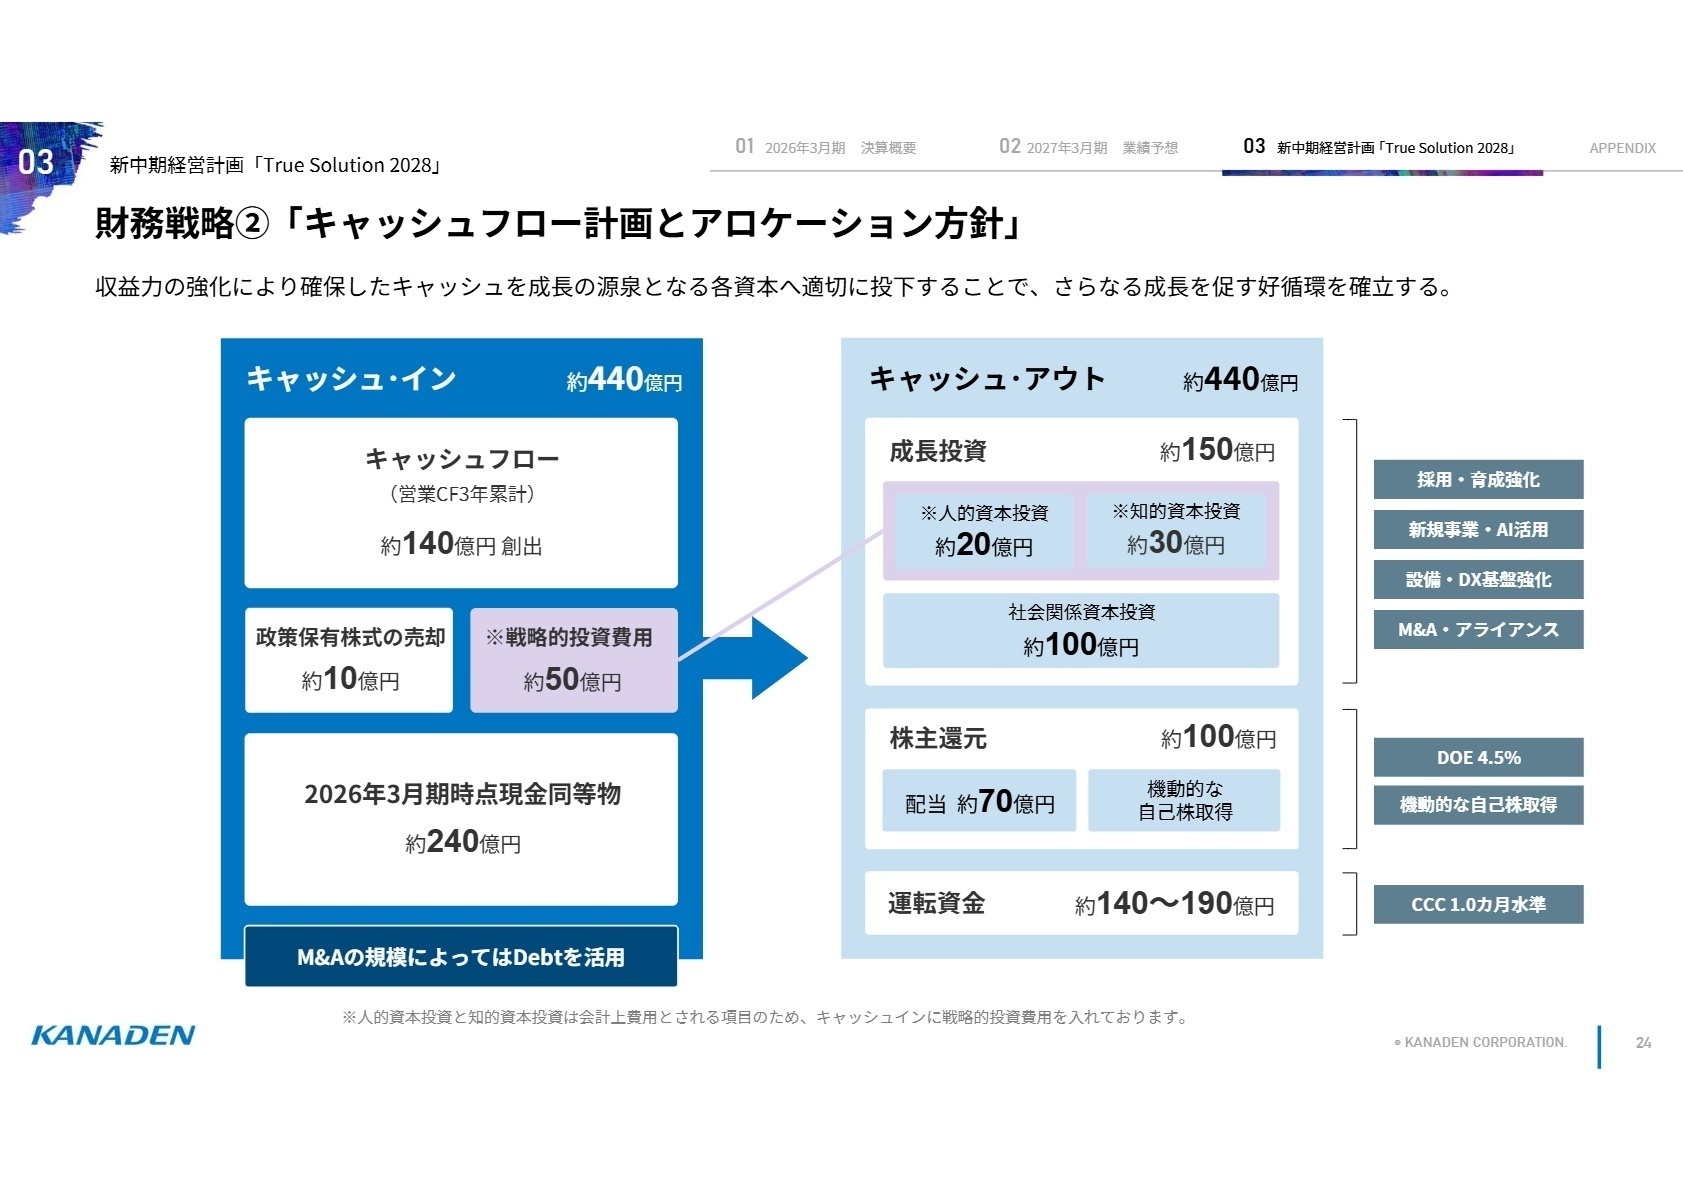
Task: Click the M&A・アライアンス label box
Action: pos(1478,629)
